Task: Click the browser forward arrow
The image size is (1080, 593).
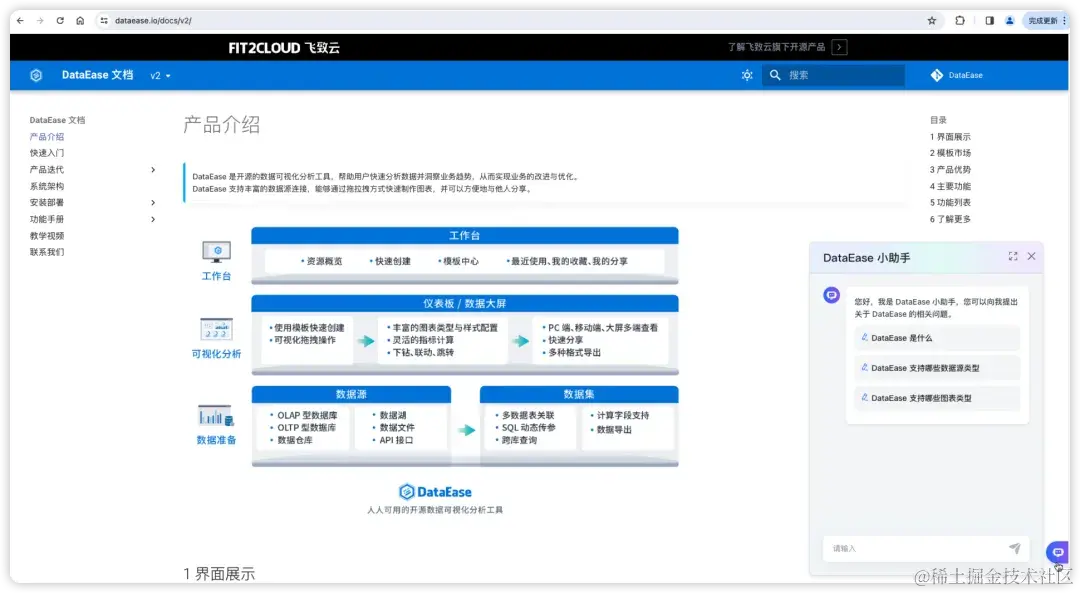Action: (40, 21)
